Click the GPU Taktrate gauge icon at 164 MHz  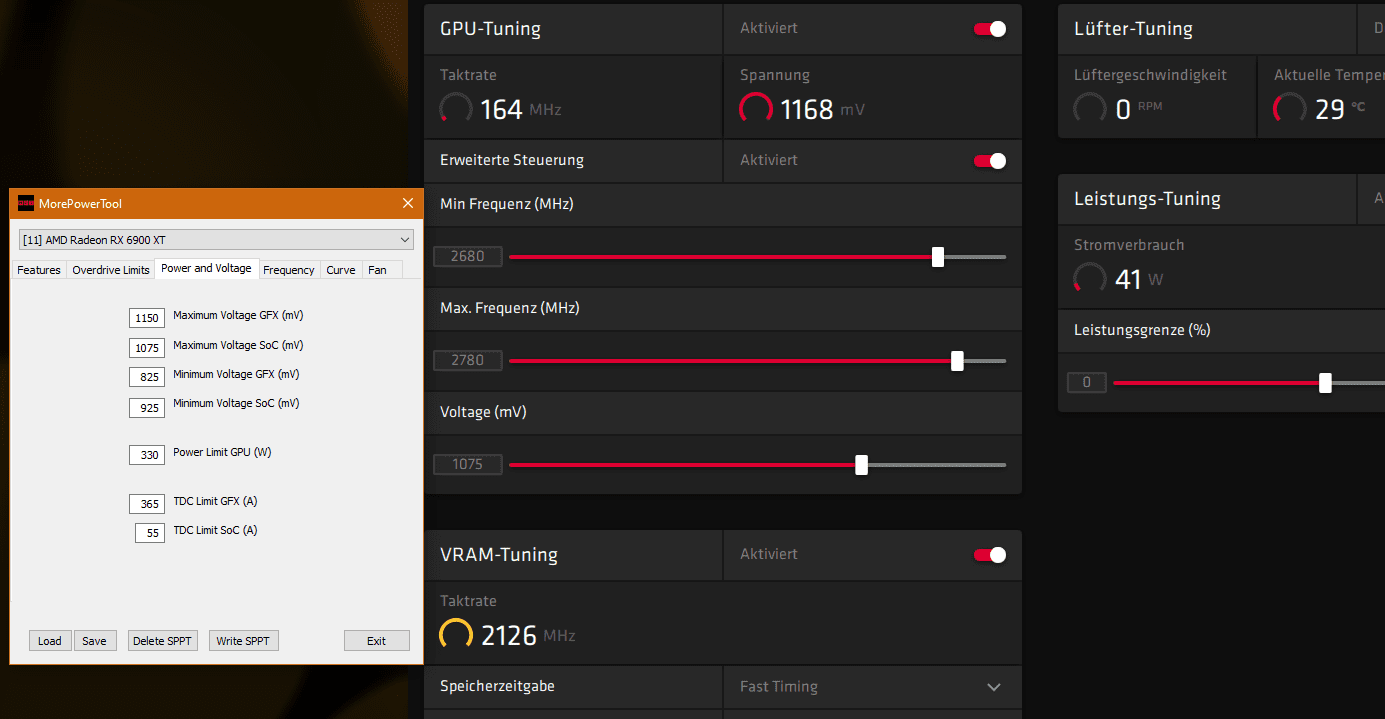[456, 109]
